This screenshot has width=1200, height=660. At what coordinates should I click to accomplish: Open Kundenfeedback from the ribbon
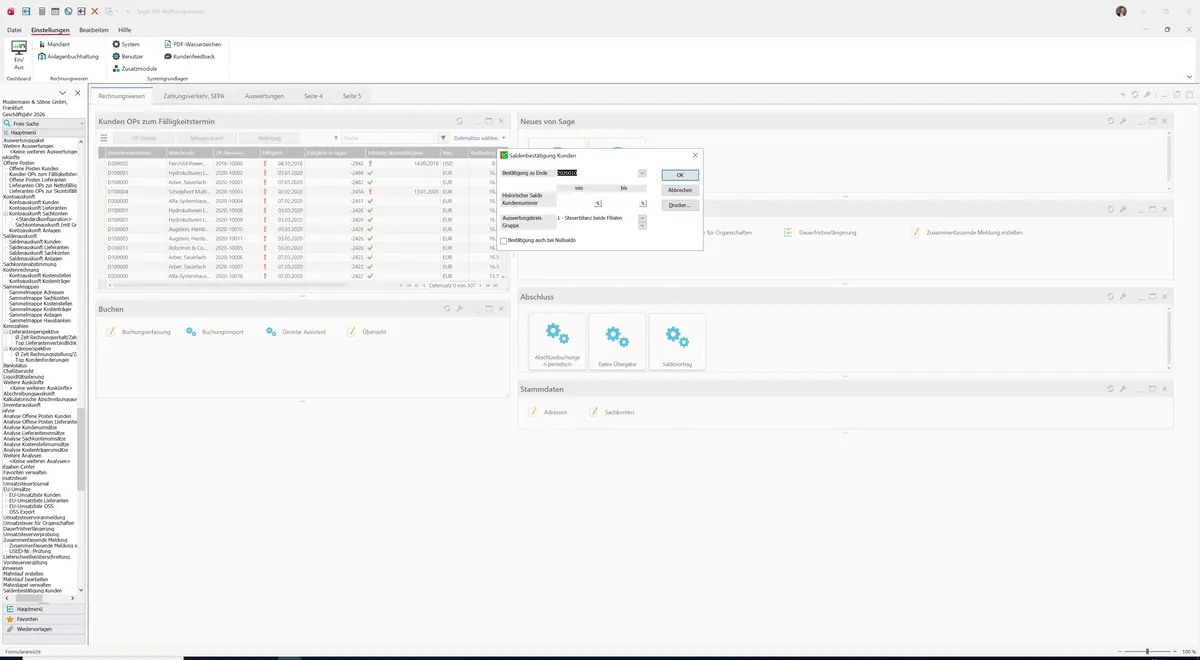[189, 57]
